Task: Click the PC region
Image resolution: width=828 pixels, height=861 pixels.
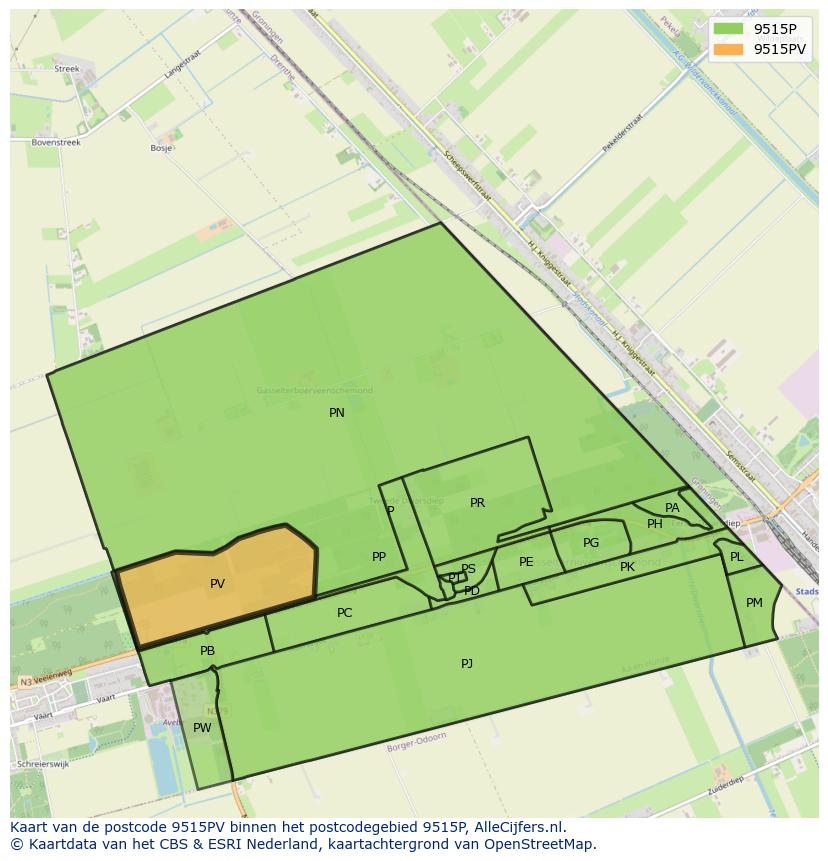Action: [345, 613]
